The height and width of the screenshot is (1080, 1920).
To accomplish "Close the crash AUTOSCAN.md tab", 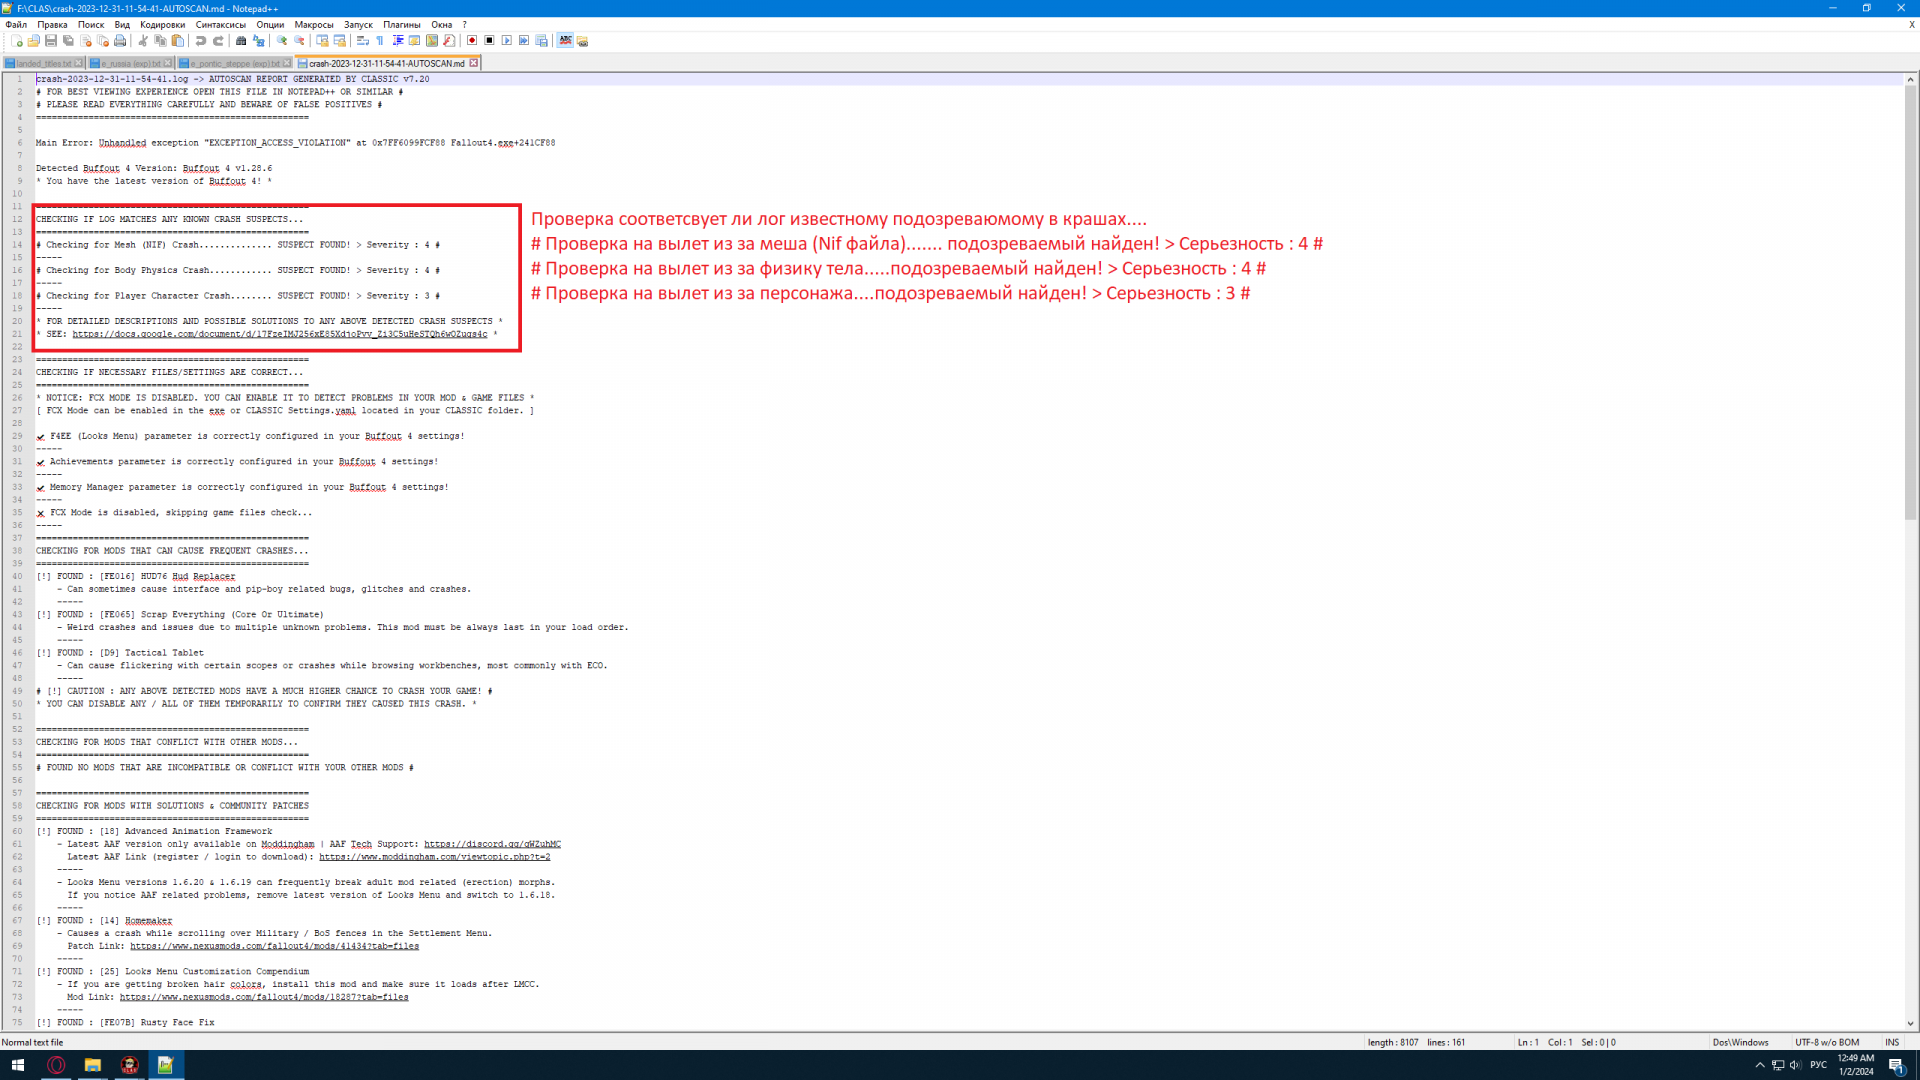I will [474, 63].
